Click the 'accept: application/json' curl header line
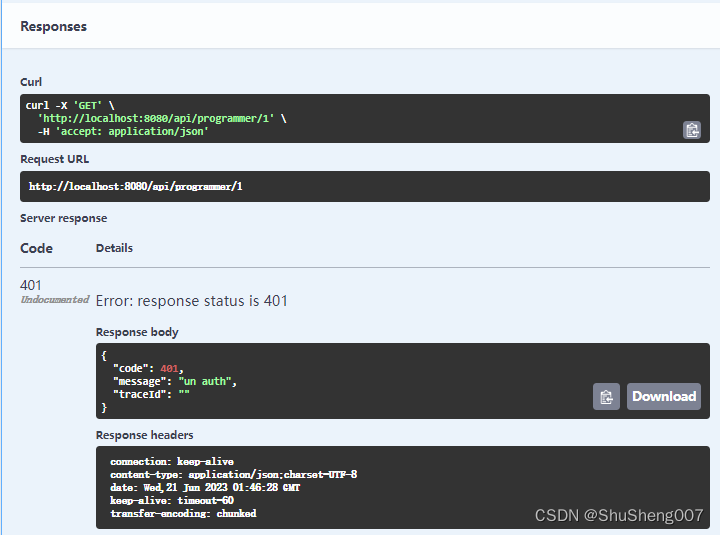Screen dimensions: 720x535 click(x=132, y=131)
